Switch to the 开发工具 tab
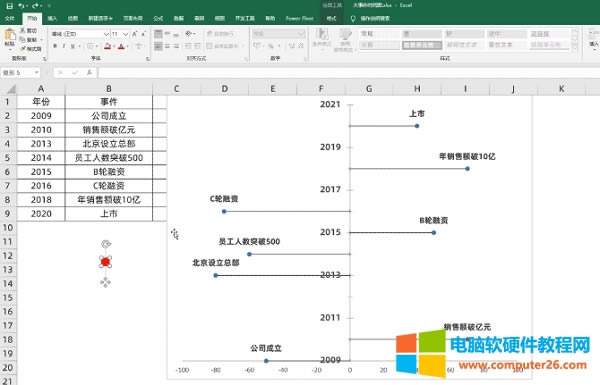600x385 pixels. click(x=245, y=18)
